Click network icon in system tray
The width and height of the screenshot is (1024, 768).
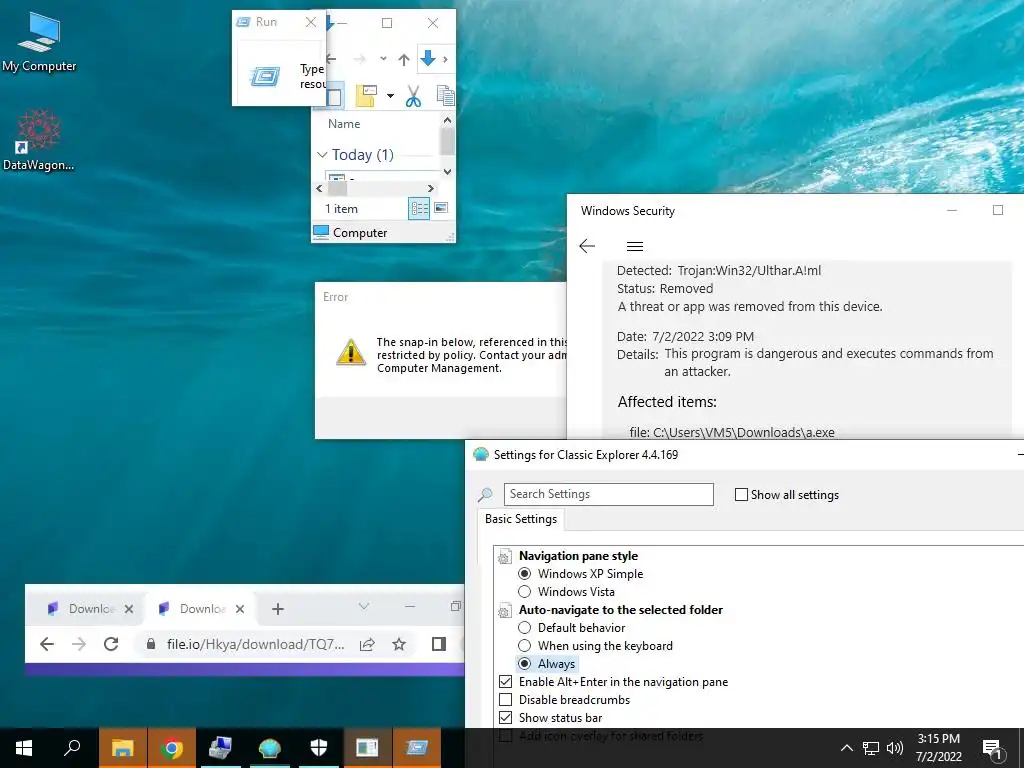(x=871, y=748)
